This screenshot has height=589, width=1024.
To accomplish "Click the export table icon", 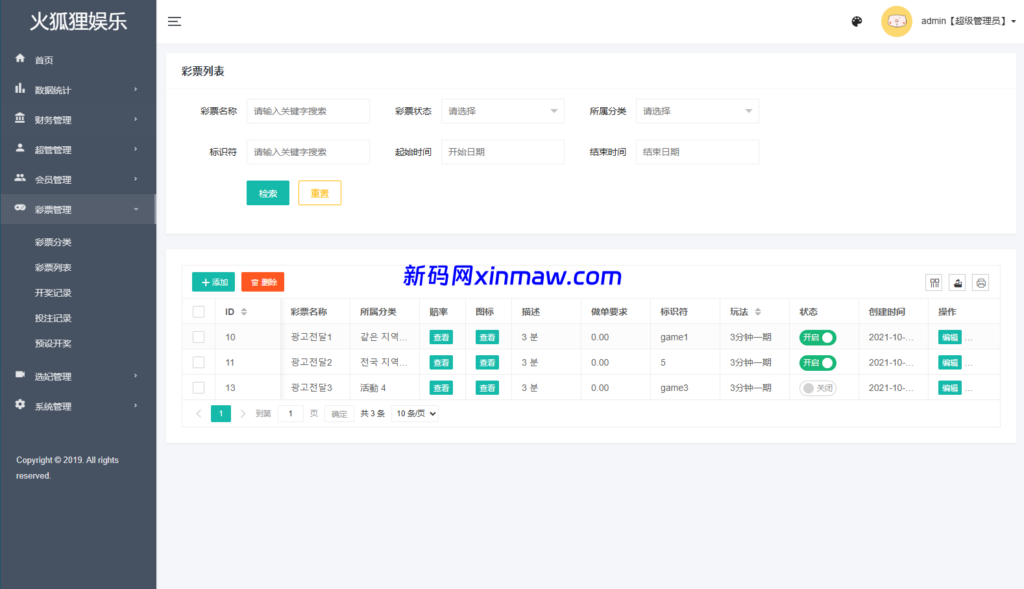I will pos(958,283).
